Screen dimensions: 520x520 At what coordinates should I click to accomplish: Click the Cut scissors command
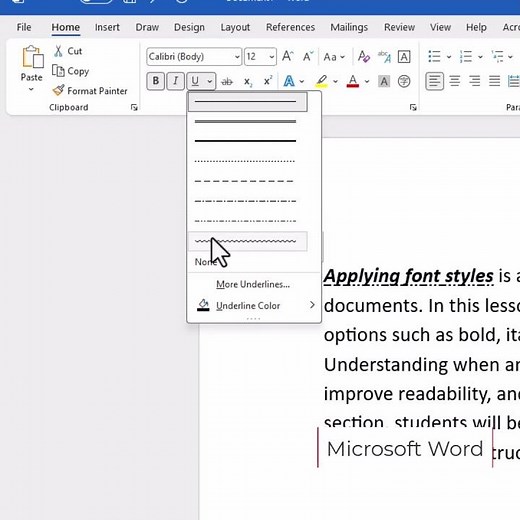click(x=68, y=51)
